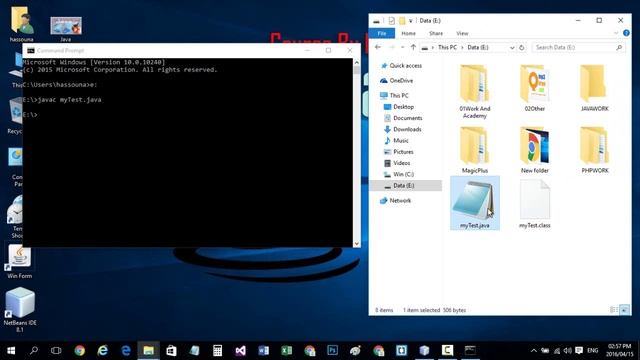The height and width of the screenshot is (360, 640).
Task: Select the PHPWORK folder
Action: click(595, 150)
